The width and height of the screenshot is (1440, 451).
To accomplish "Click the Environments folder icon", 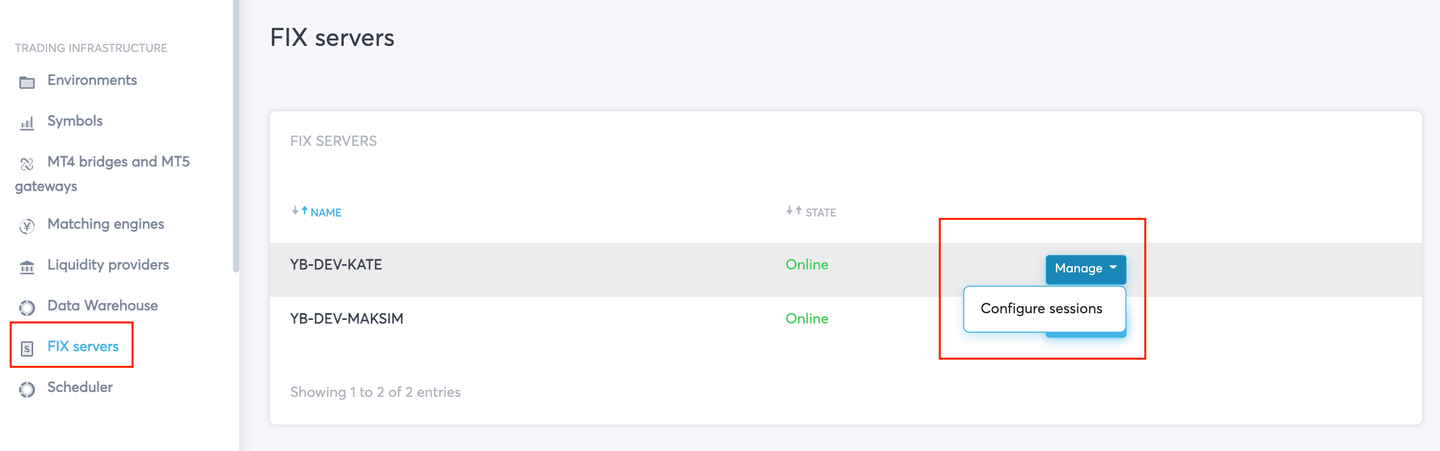I will 27,82.
